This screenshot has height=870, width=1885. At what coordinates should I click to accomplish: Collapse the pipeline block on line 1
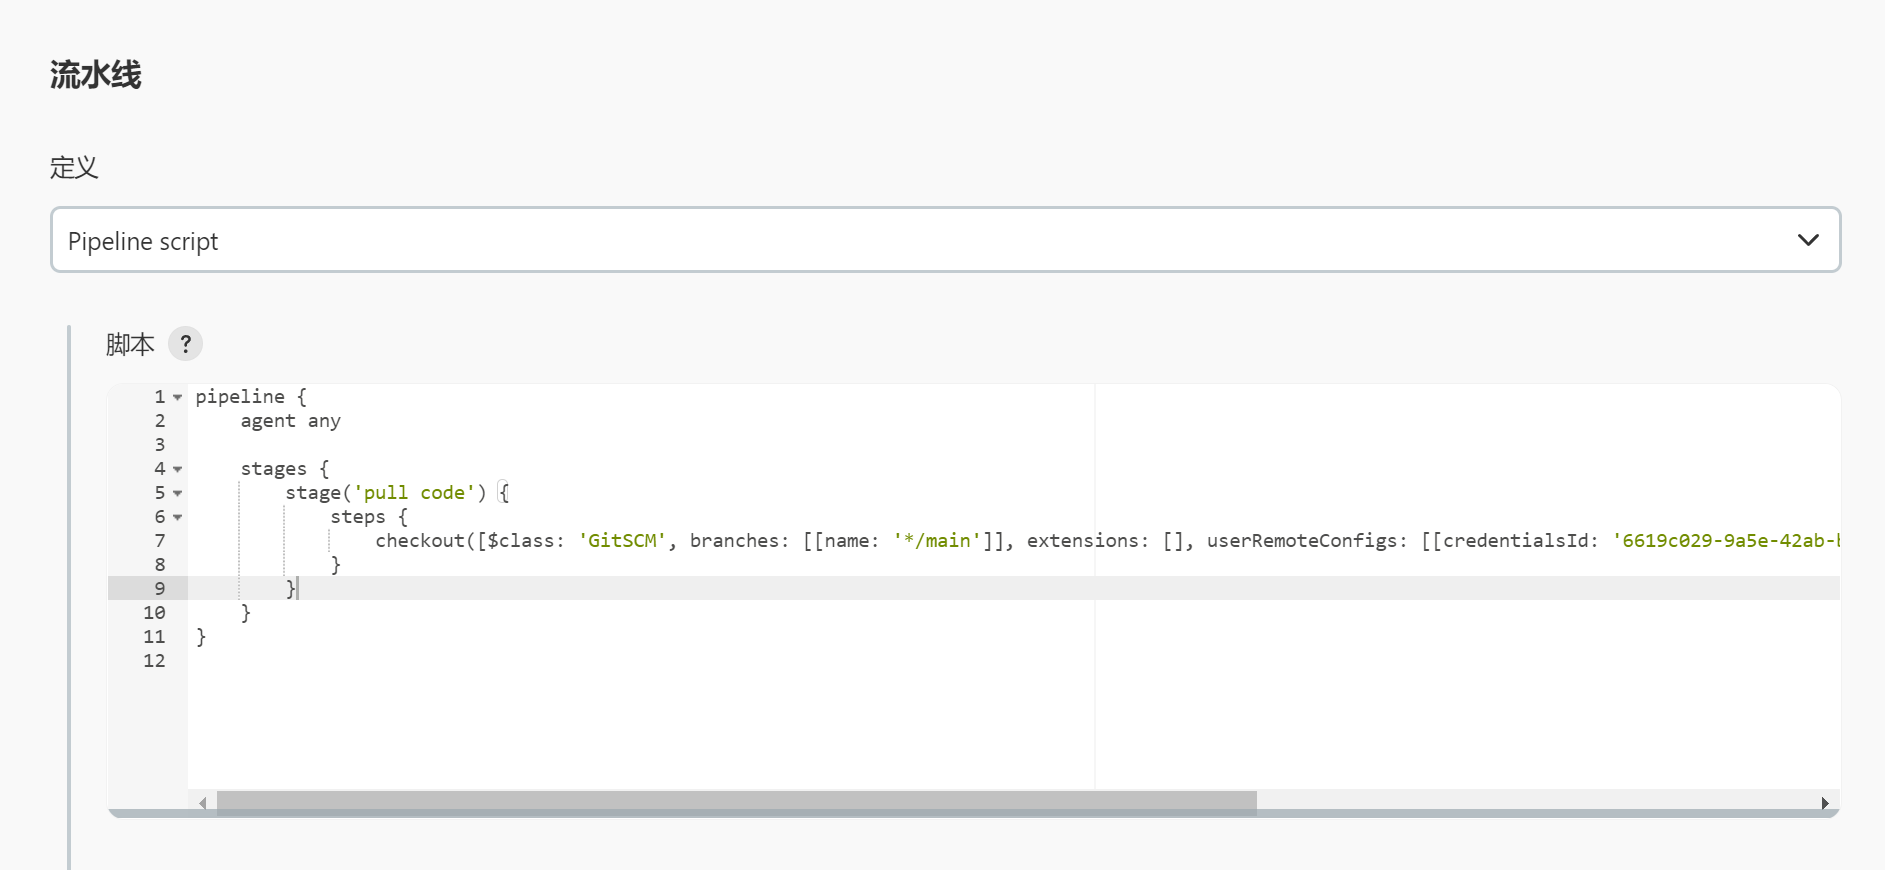coord(178,397)
